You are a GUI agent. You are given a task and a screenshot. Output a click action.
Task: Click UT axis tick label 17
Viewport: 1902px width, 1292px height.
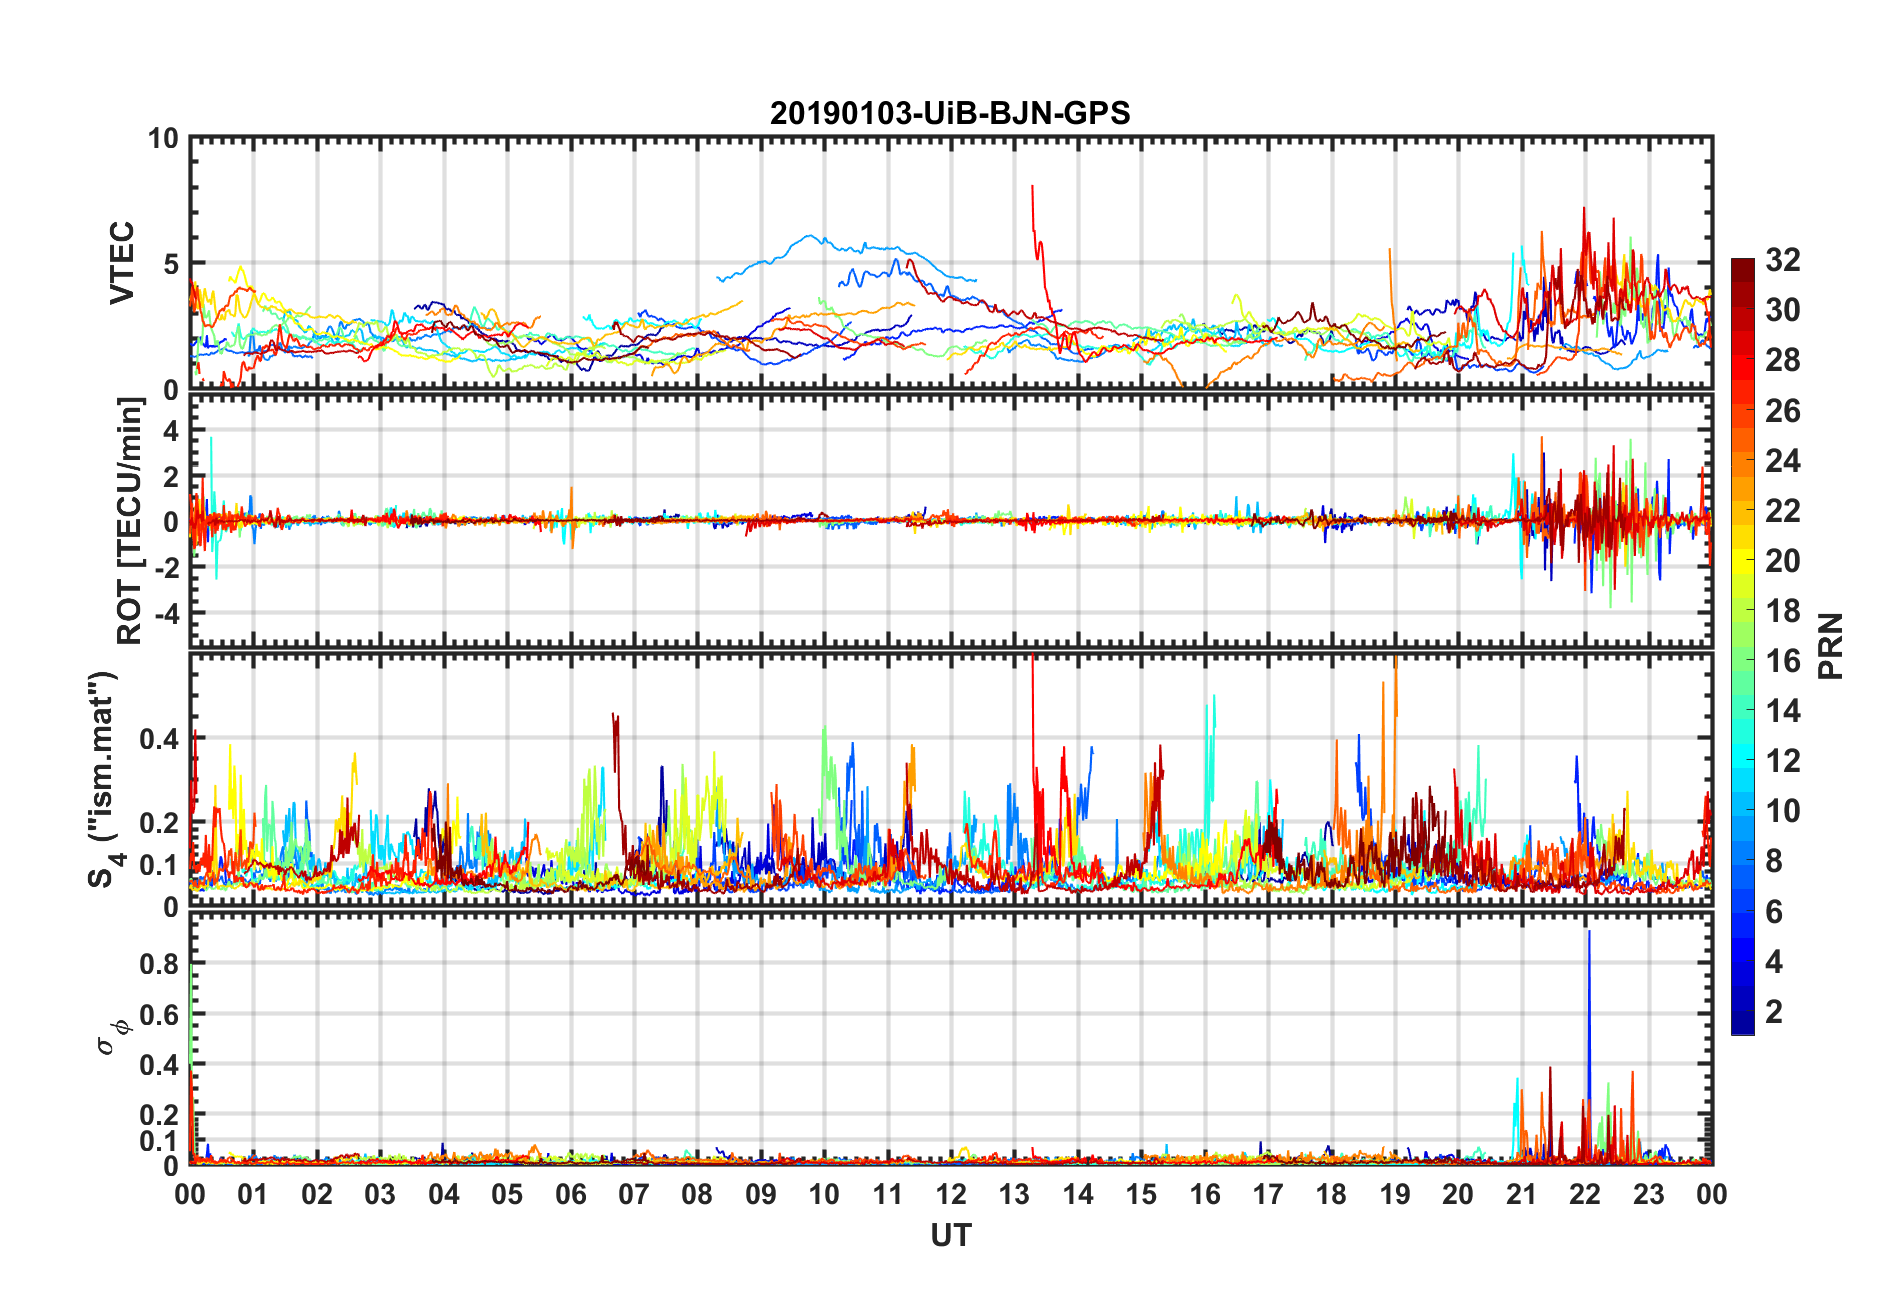1268,1194
